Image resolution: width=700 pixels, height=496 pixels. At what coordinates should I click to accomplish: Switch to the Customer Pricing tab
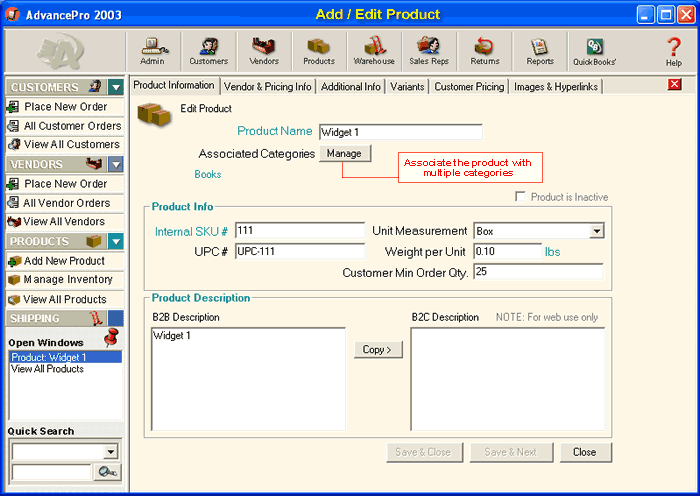(469, 87)
